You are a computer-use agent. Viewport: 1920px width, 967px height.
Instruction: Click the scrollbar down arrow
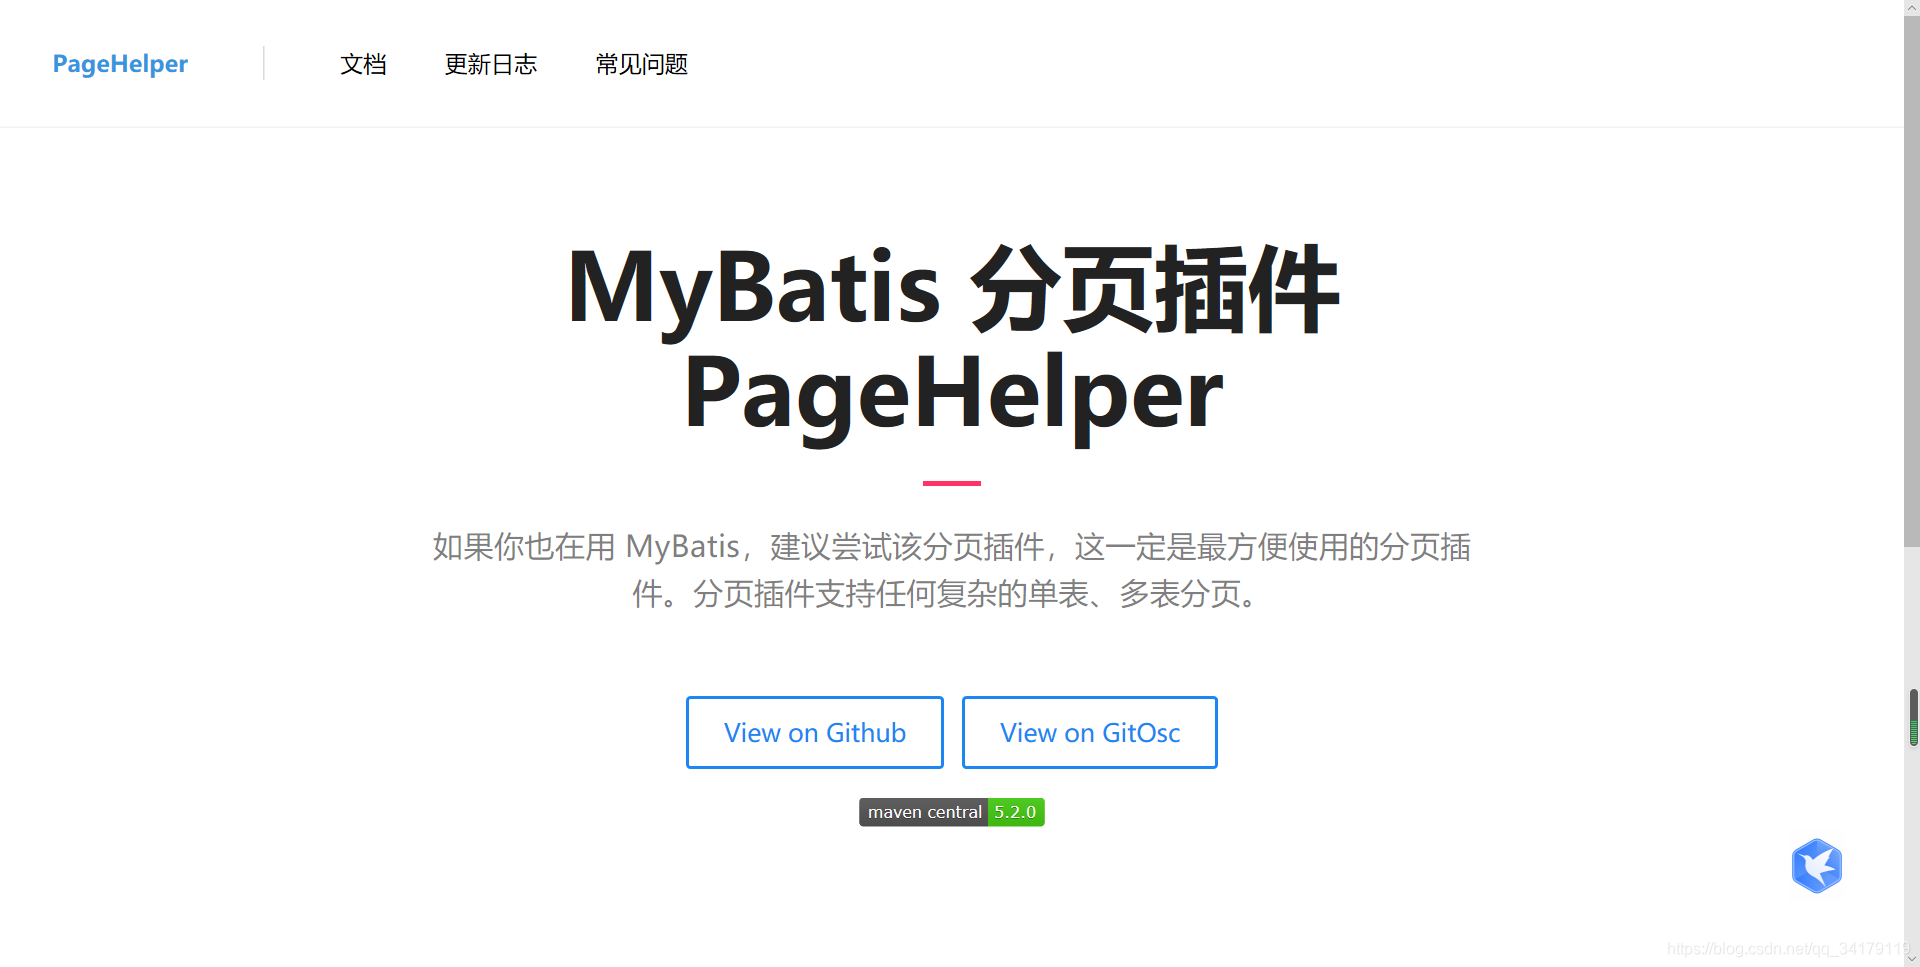(x=1912, y=959)
